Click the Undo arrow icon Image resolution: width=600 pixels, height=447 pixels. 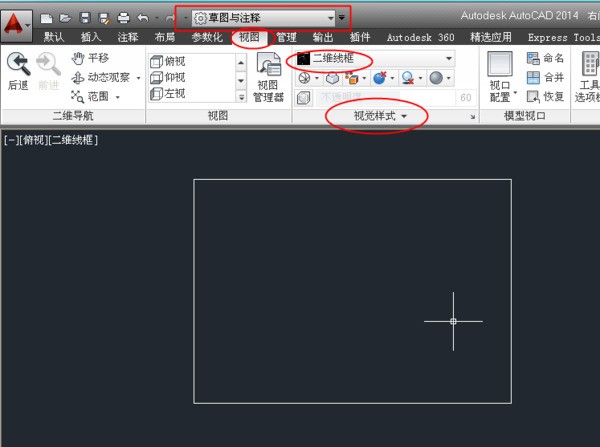pos(142,18)
